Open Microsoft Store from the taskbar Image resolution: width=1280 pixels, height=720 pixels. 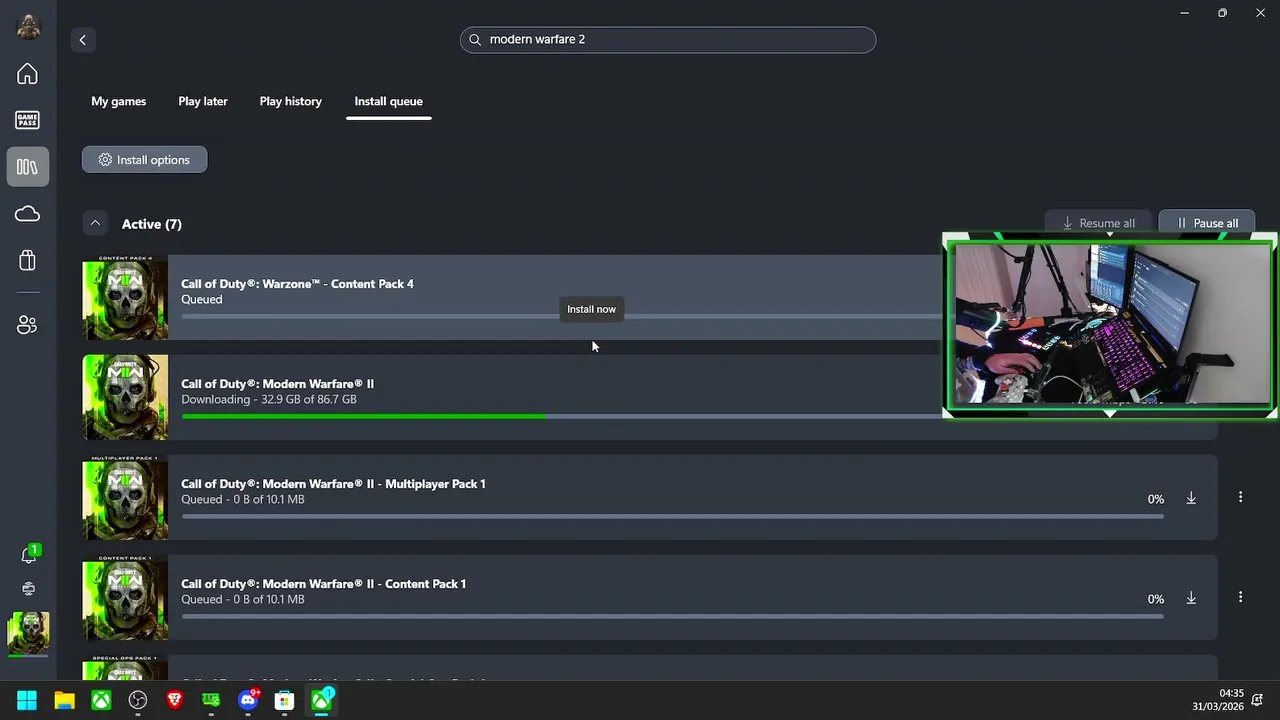pos(285,701)
